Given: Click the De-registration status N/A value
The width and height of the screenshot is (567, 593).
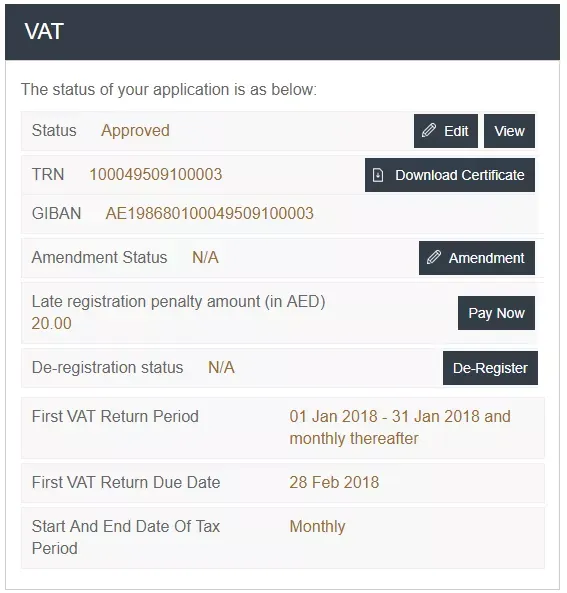Looking at the screenshot, I should (x=221, y=368).
